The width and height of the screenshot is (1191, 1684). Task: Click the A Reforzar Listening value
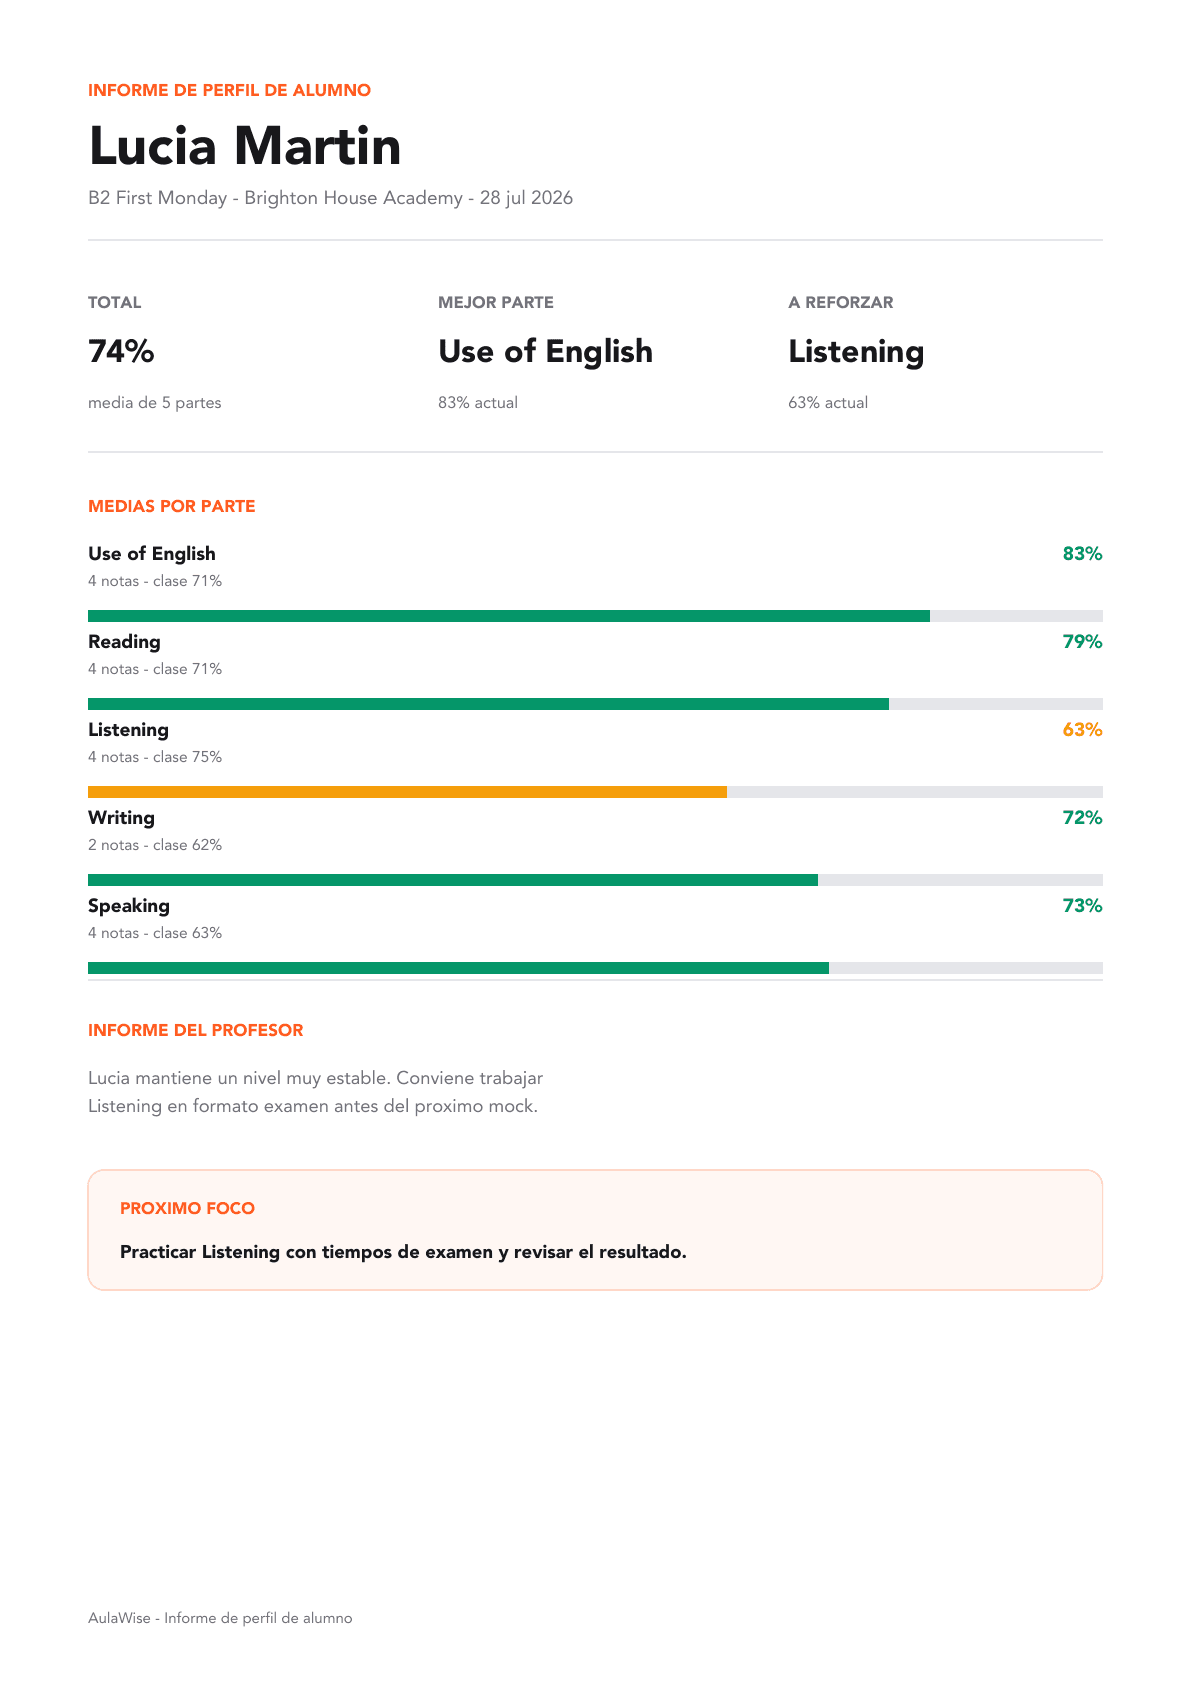(x=856, y=351)
